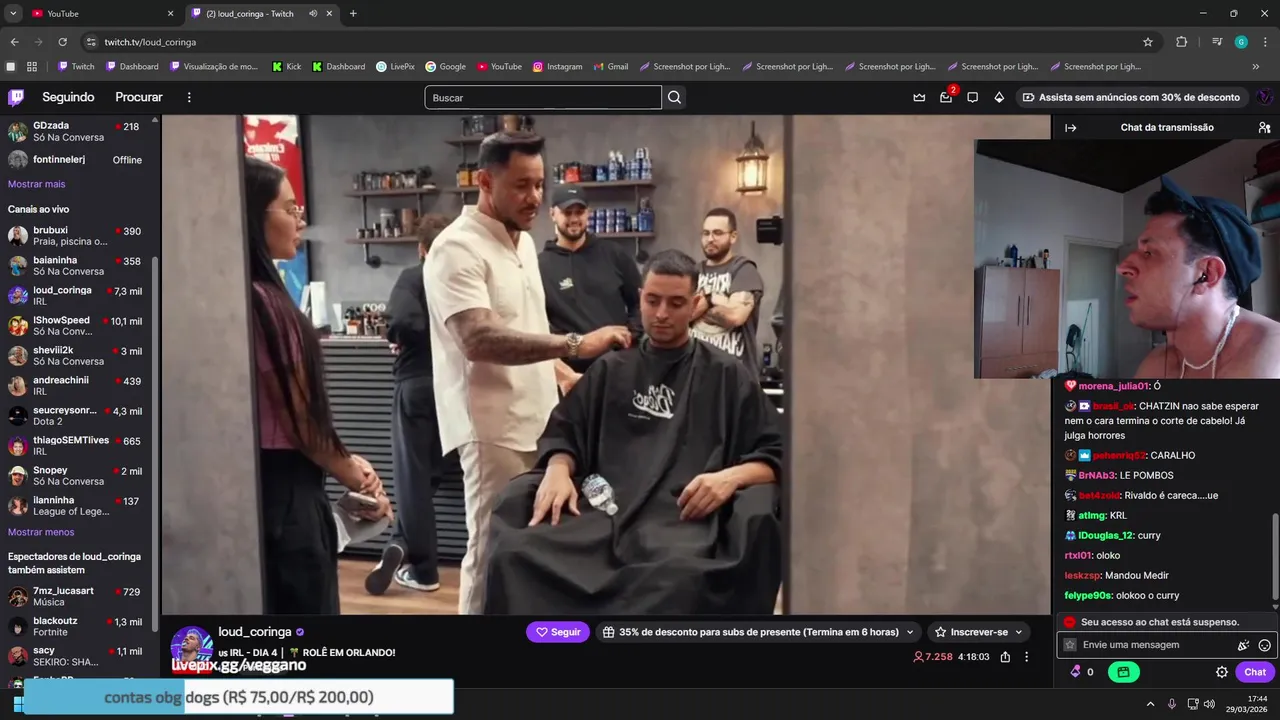The width and height of the screenshot is (1280, 720).
Task: Open the Instagram bookmark
Action: (557, 67)
